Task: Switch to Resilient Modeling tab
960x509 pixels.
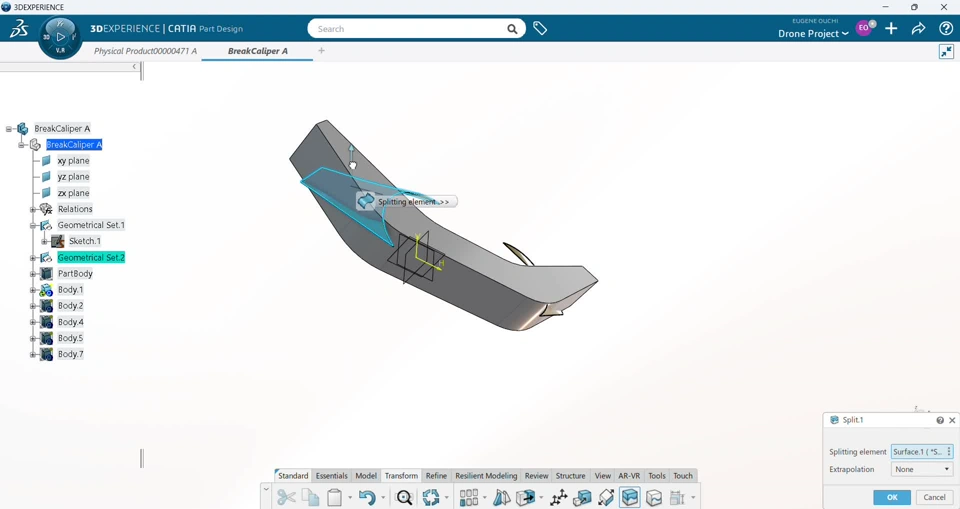Action: (x=486, y=476)
